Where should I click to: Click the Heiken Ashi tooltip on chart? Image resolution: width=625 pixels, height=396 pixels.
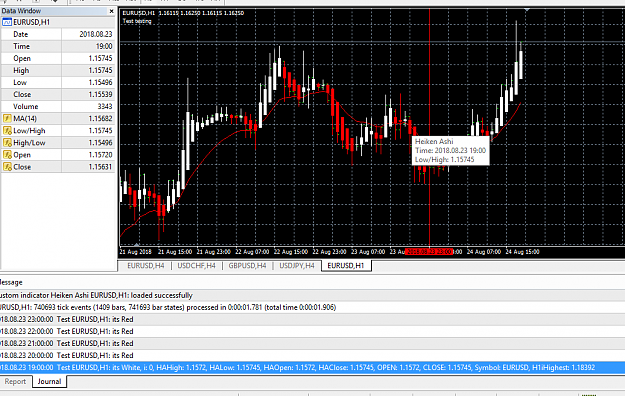pos(450,150)
